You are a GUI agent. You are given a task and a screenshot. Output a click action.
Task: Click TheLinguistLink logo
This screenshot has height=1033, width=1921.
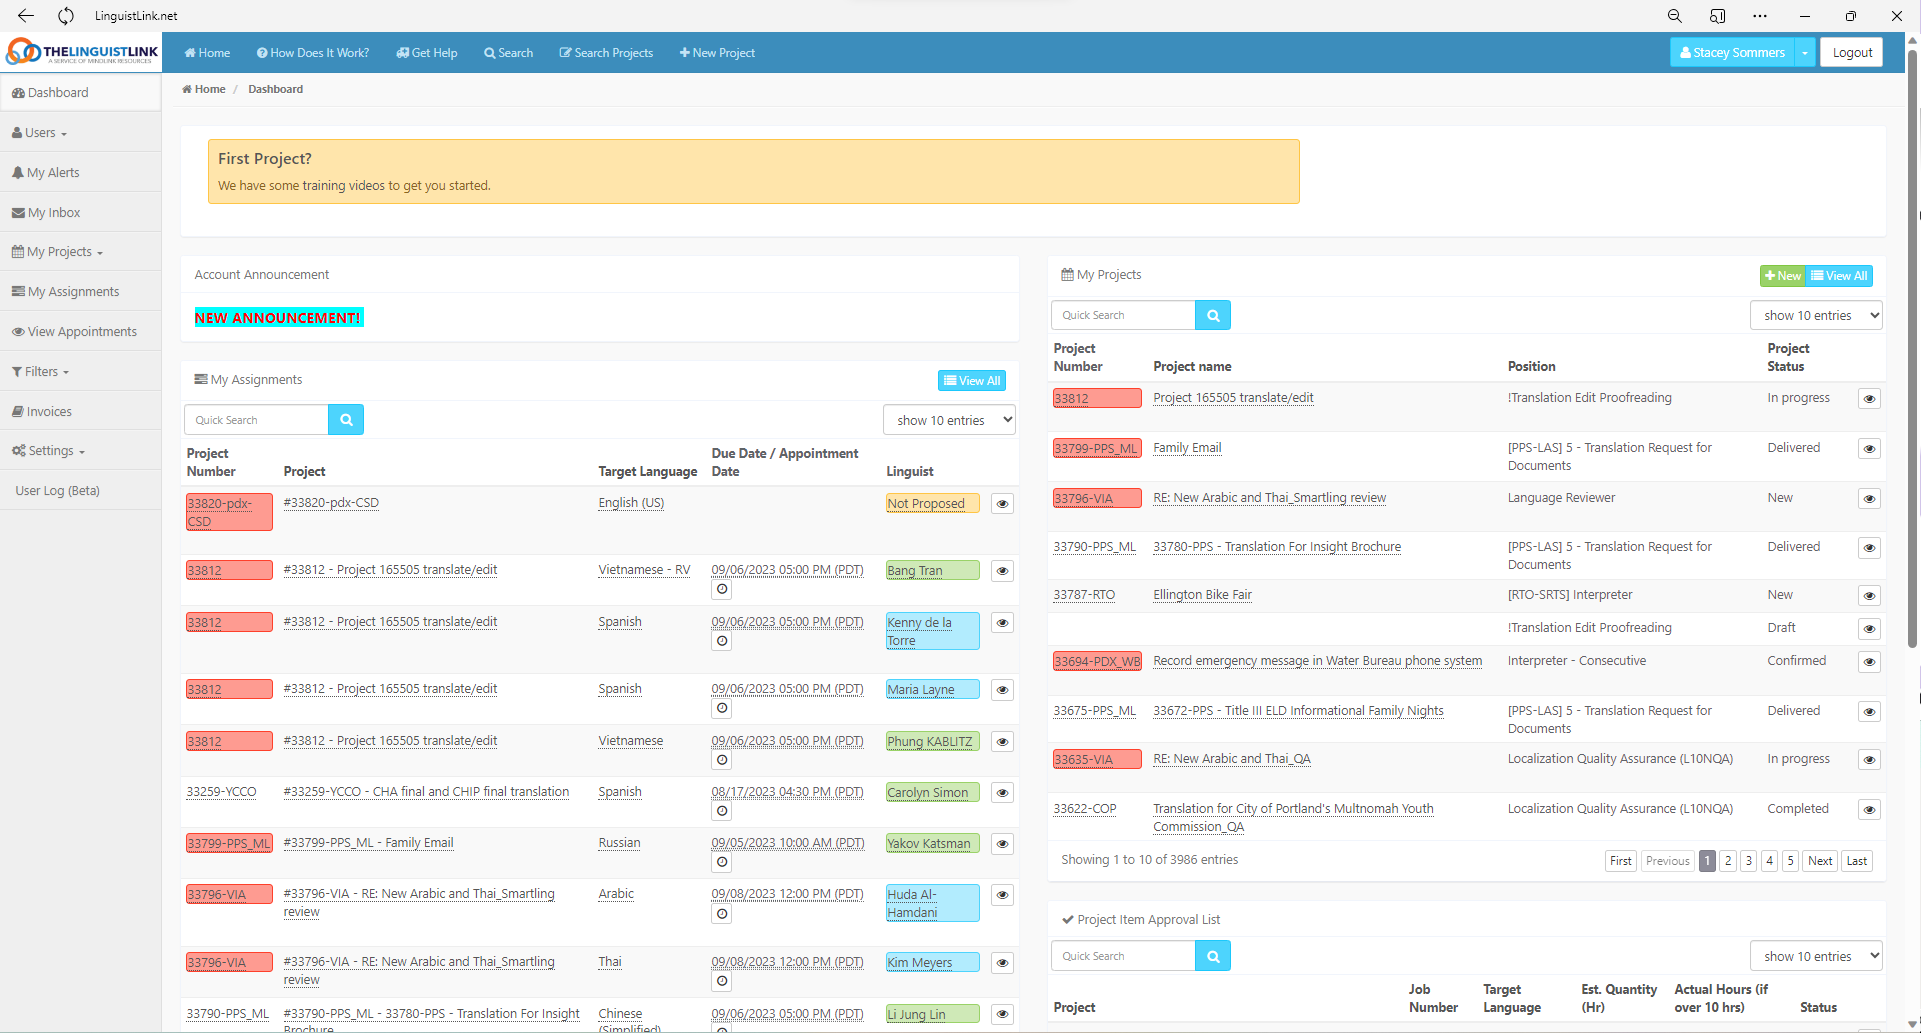pos(82,52)
